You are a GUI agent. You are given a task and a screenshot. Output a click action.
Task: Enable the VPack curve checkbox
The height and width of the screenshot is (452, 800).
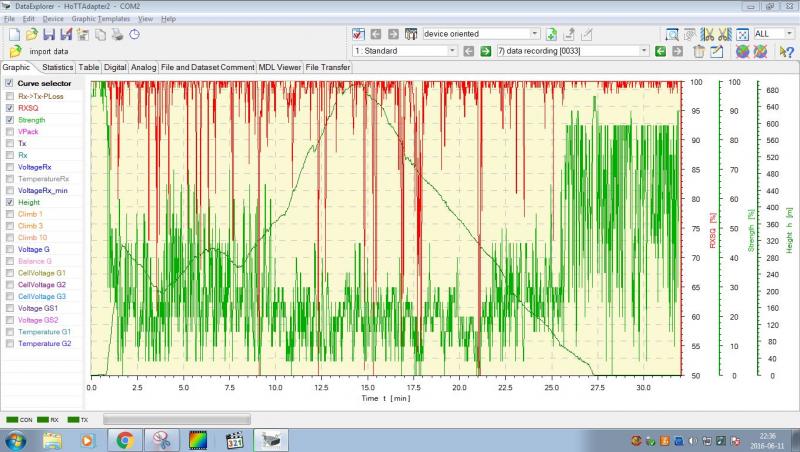click(x=10, y=131)
